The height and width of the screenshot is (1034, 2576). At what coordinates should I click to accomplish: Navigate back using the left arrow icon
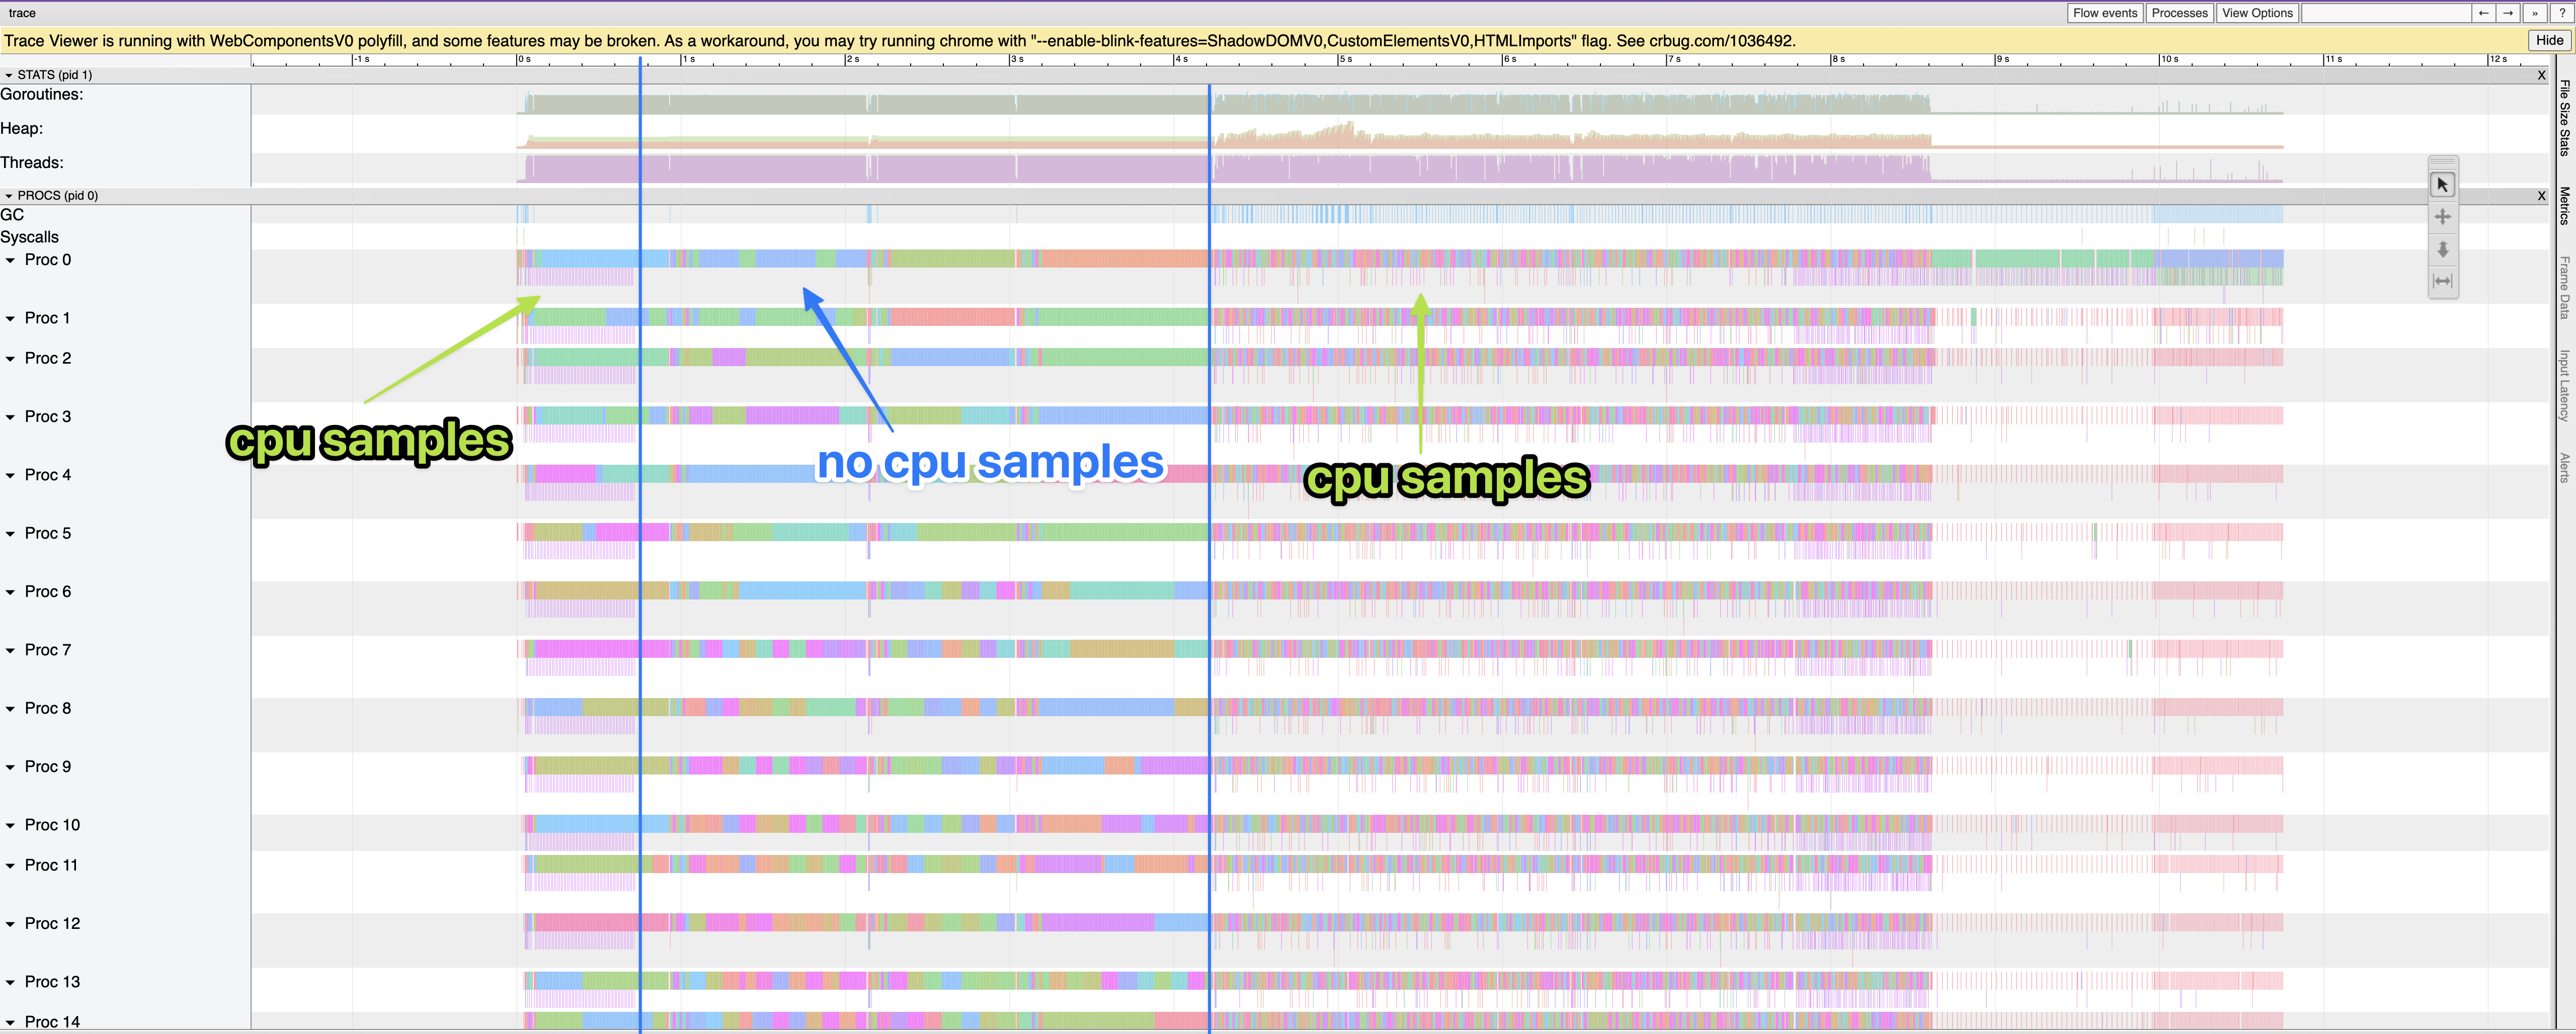pos(2484,13)
